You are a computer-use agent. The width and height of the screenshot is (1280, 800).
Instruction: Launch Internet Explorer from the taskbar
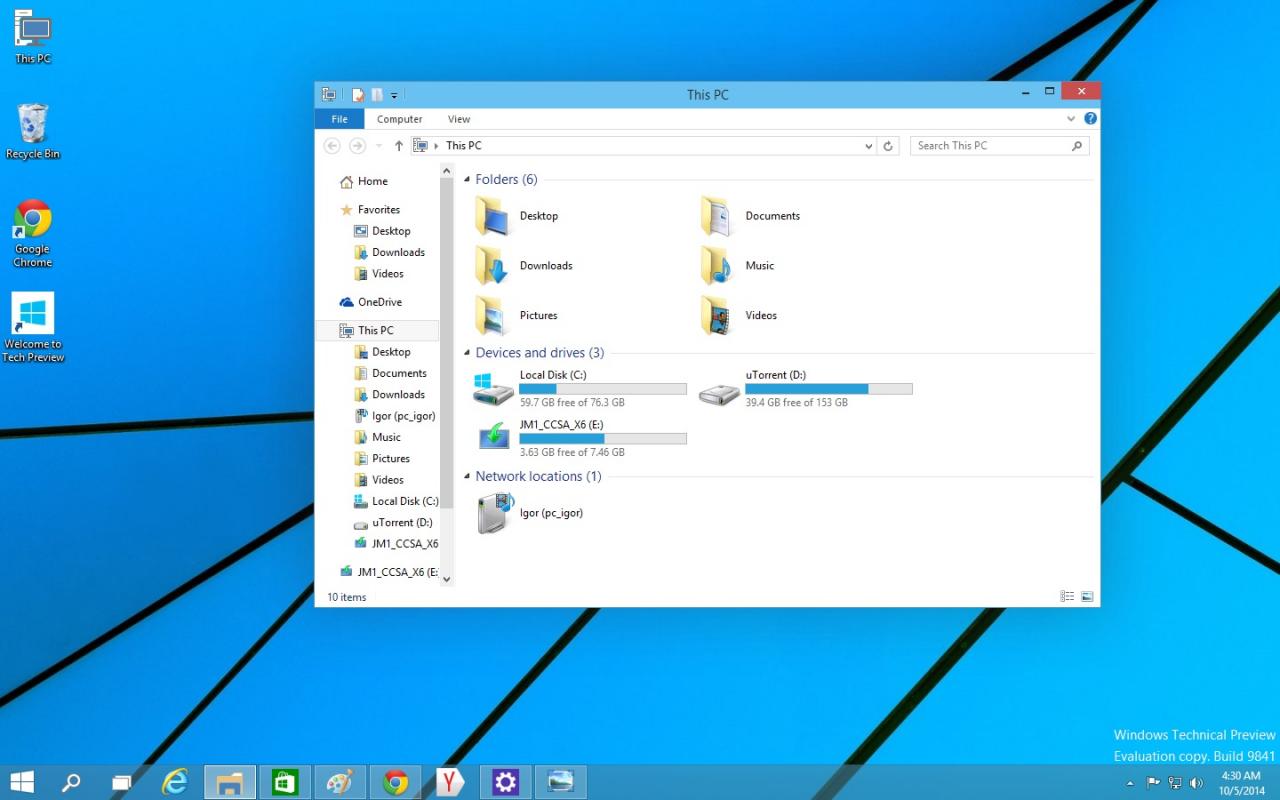click(x=176, y=782)
